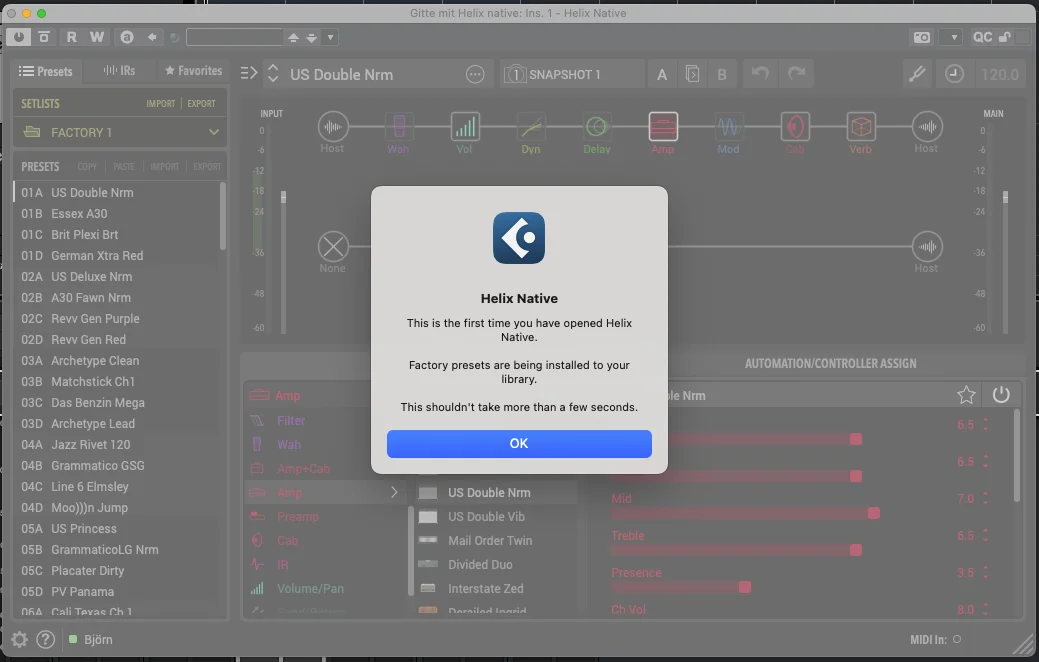The height and width of the screenshot is (662, 1039).
Task: Click the empty None block on the lower path
Action: (333, 247)
